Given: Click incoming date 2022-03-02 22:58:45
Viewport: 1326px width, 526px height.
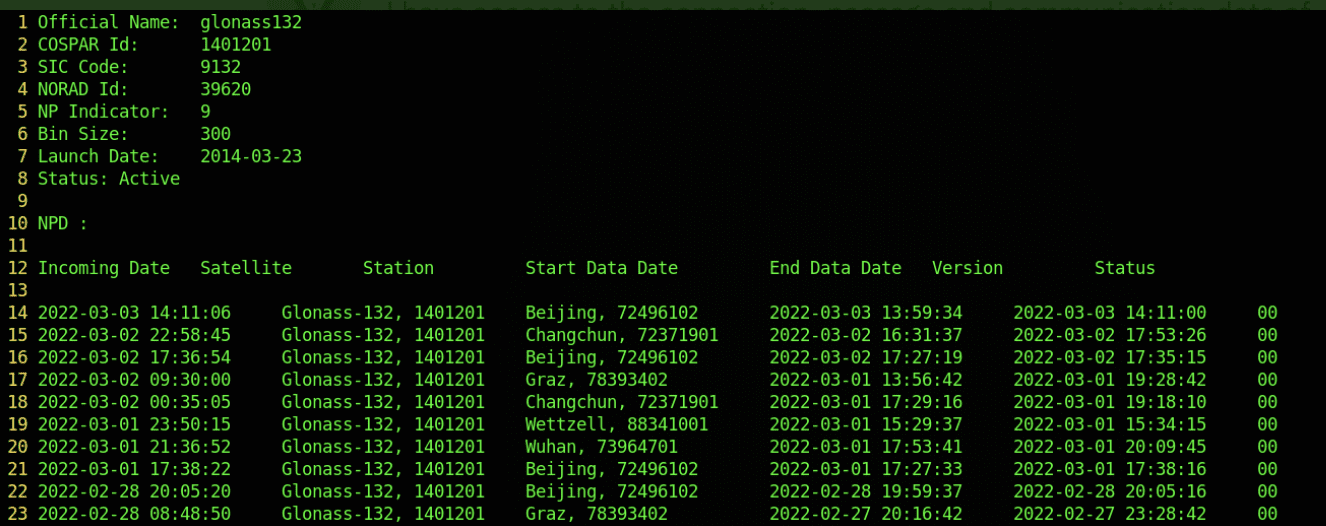Looking at the screenshot, I should 134,335.
